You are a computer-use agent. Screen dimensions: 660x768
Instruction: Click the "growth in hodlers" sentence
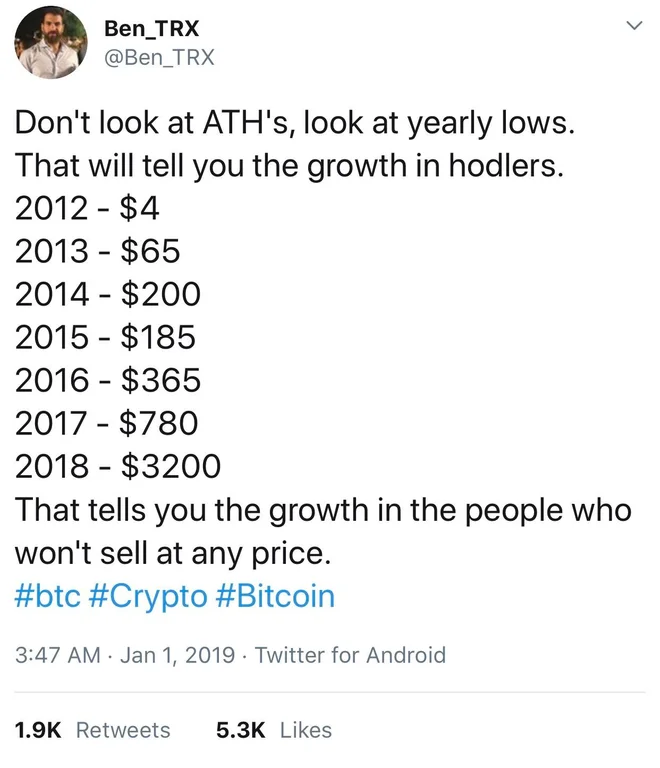289,166
